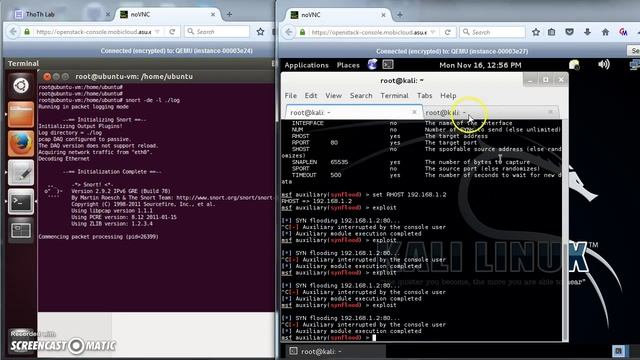The width and height of the screenshot is (640, 360).
Task: Click workspace switcher in Kali bottom panel
Action: point(618,351)
